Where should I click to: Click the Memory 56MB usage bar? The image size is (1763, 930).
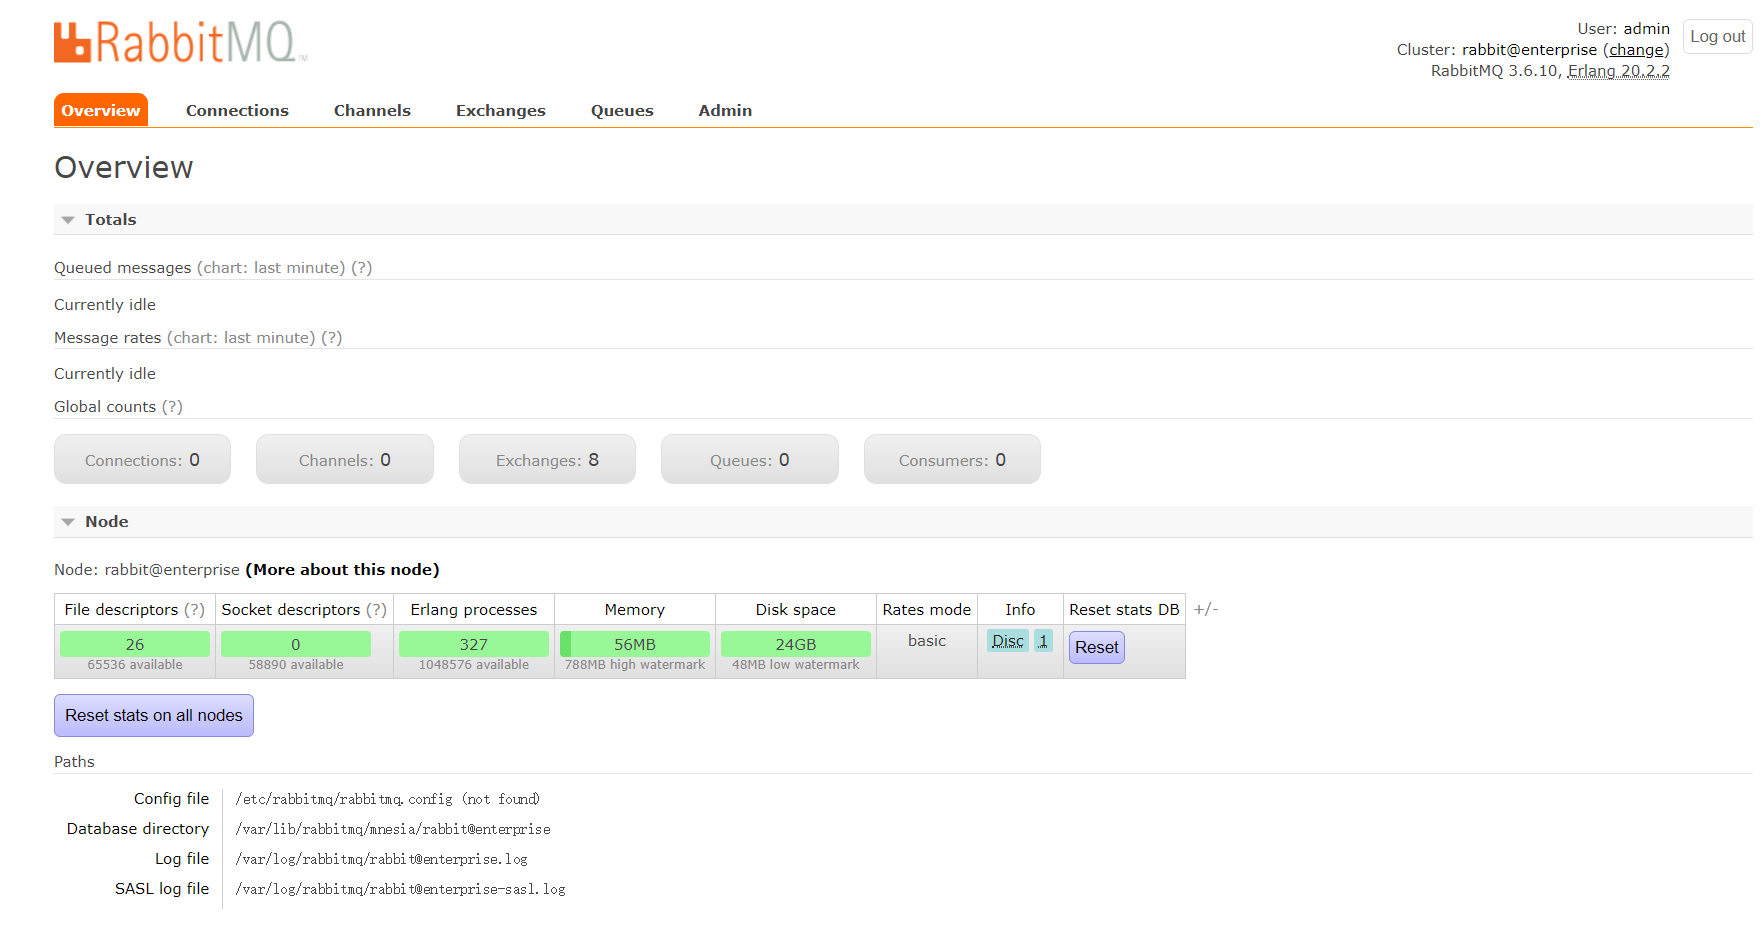click(x=635, y=644)
